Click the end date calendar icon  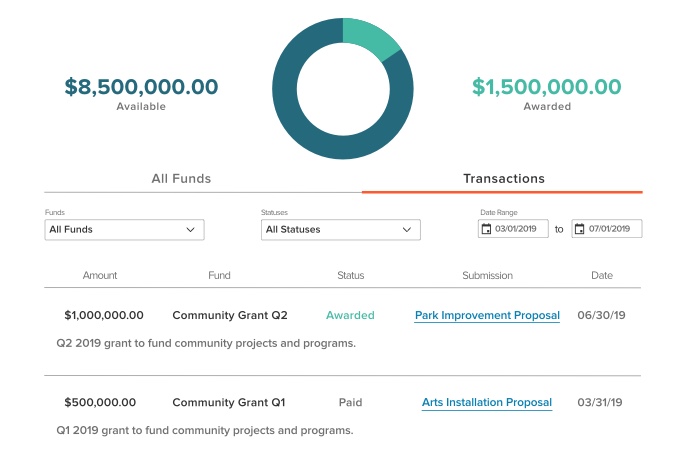[x=579, y=229]
